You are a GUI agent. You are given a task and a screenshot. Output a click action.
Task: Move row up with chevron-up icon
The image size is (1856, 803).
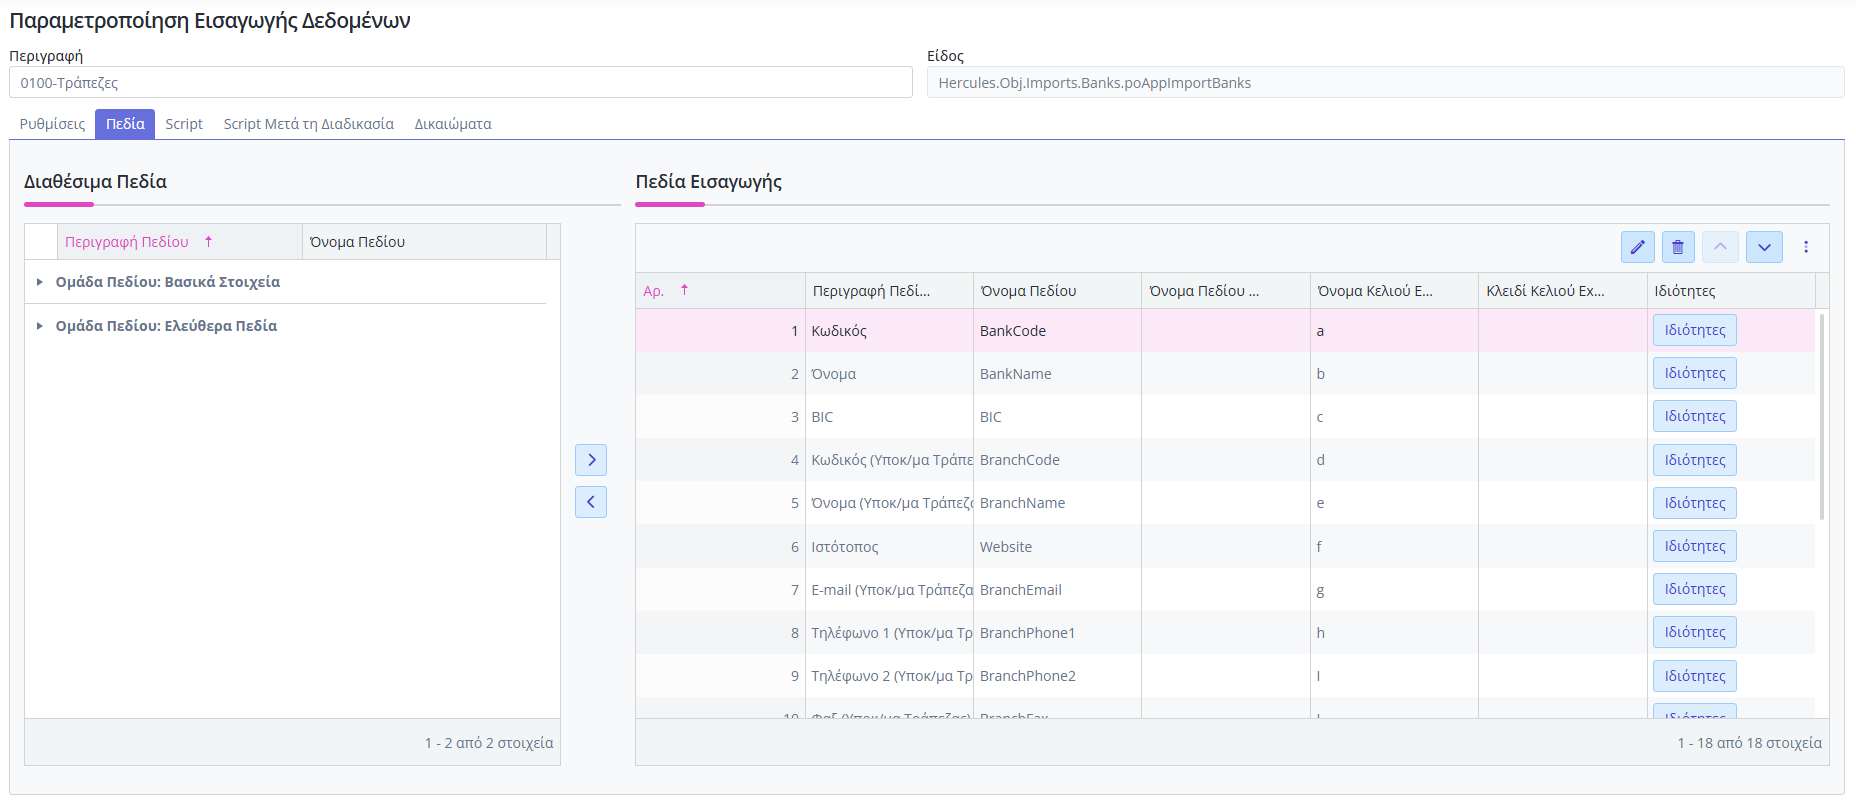pyautogui.click(x=1720, y=247)
